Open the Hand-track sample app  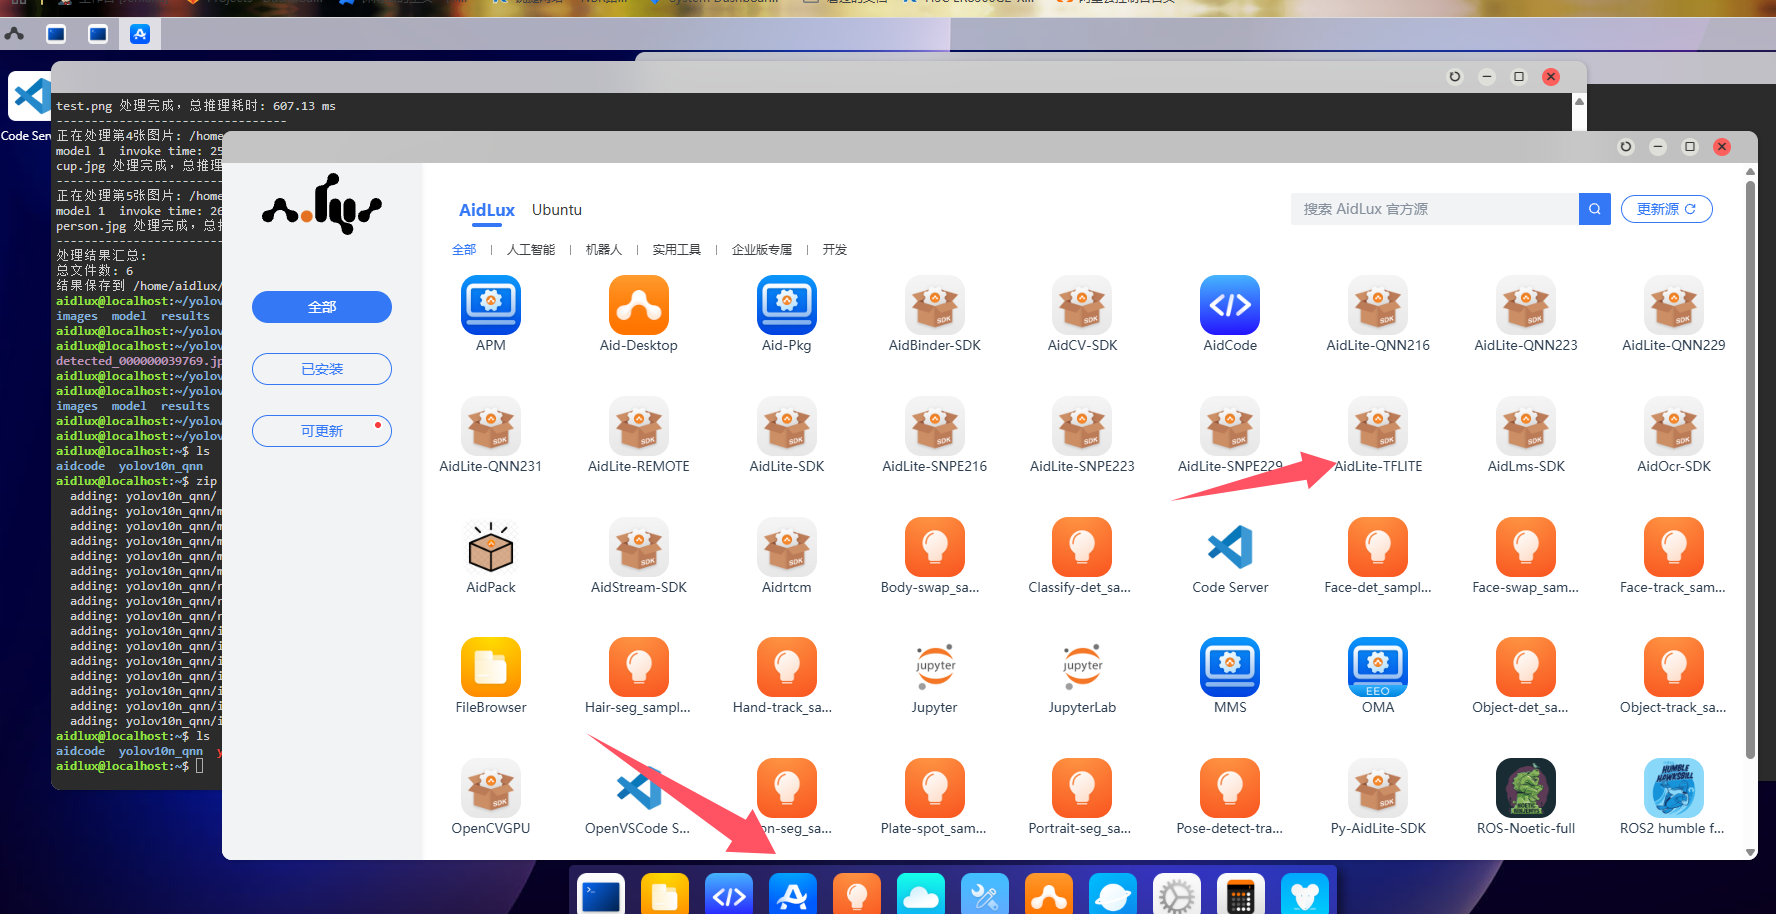coord(787,667)
